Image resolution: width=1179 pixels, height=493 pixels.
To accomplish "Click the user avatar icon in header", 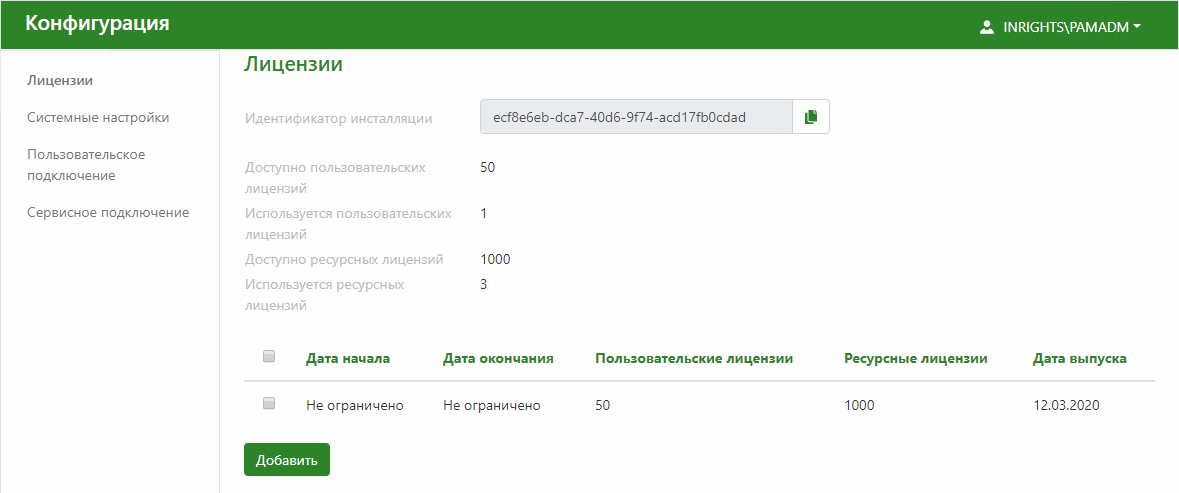I will (x=986, y=28).
